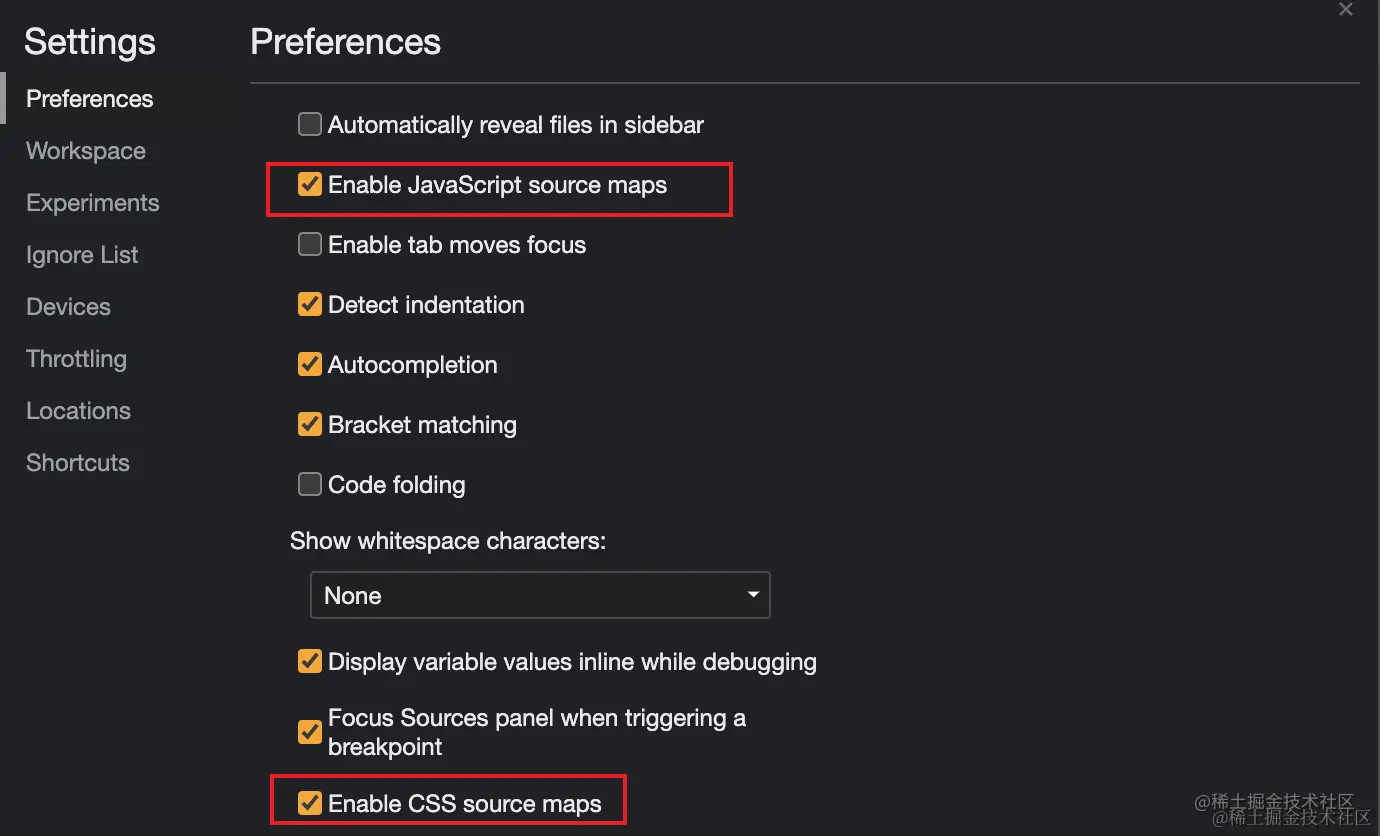This screenshot has height=836, width=1380.
Task: Toggle Automatically reveal files in sidebar checkbox
Action: pos(310,125)
